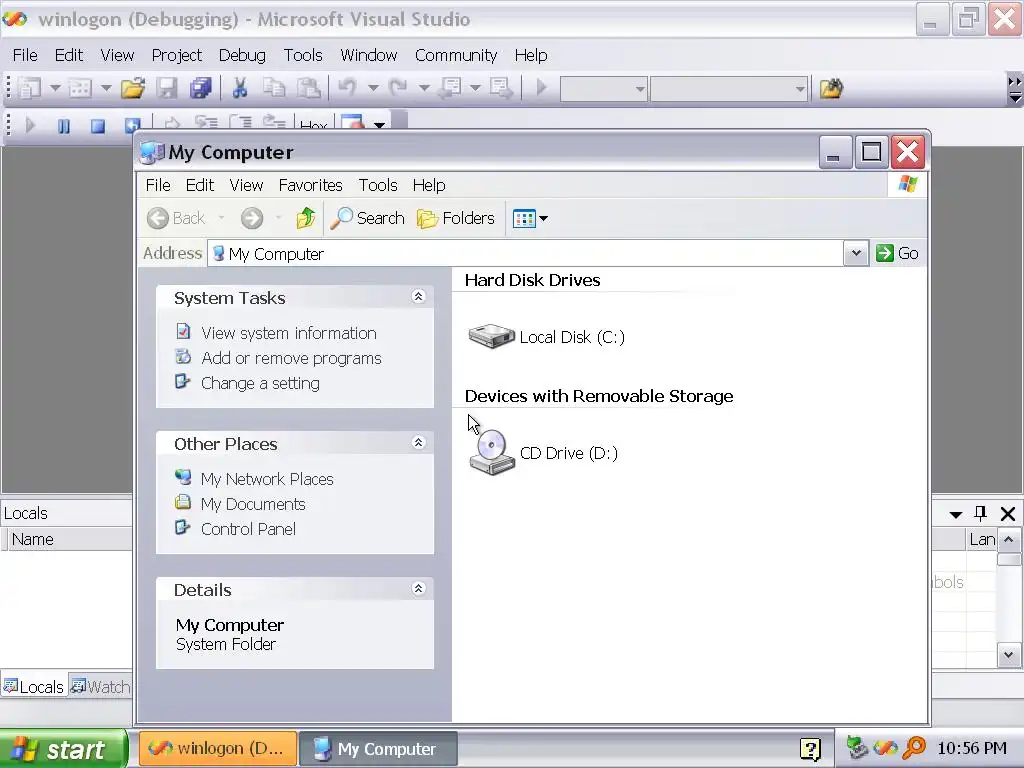Open the Back button history dropdown

(221, 218)
